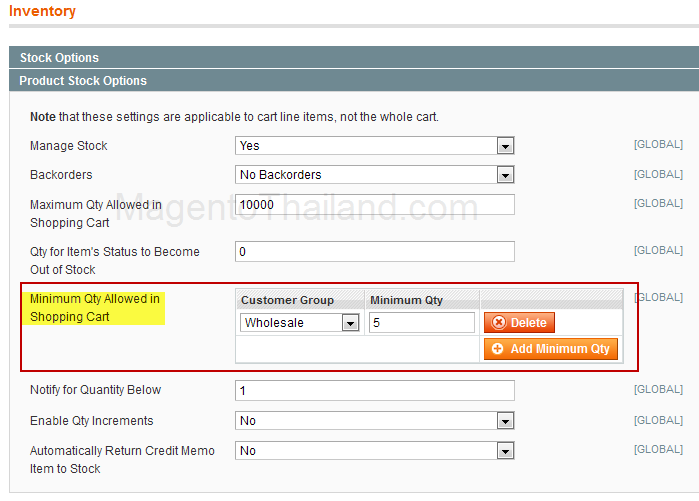The image size is (699, 501).
Task: Click the red Delete button
Action: tap(519, 323)
